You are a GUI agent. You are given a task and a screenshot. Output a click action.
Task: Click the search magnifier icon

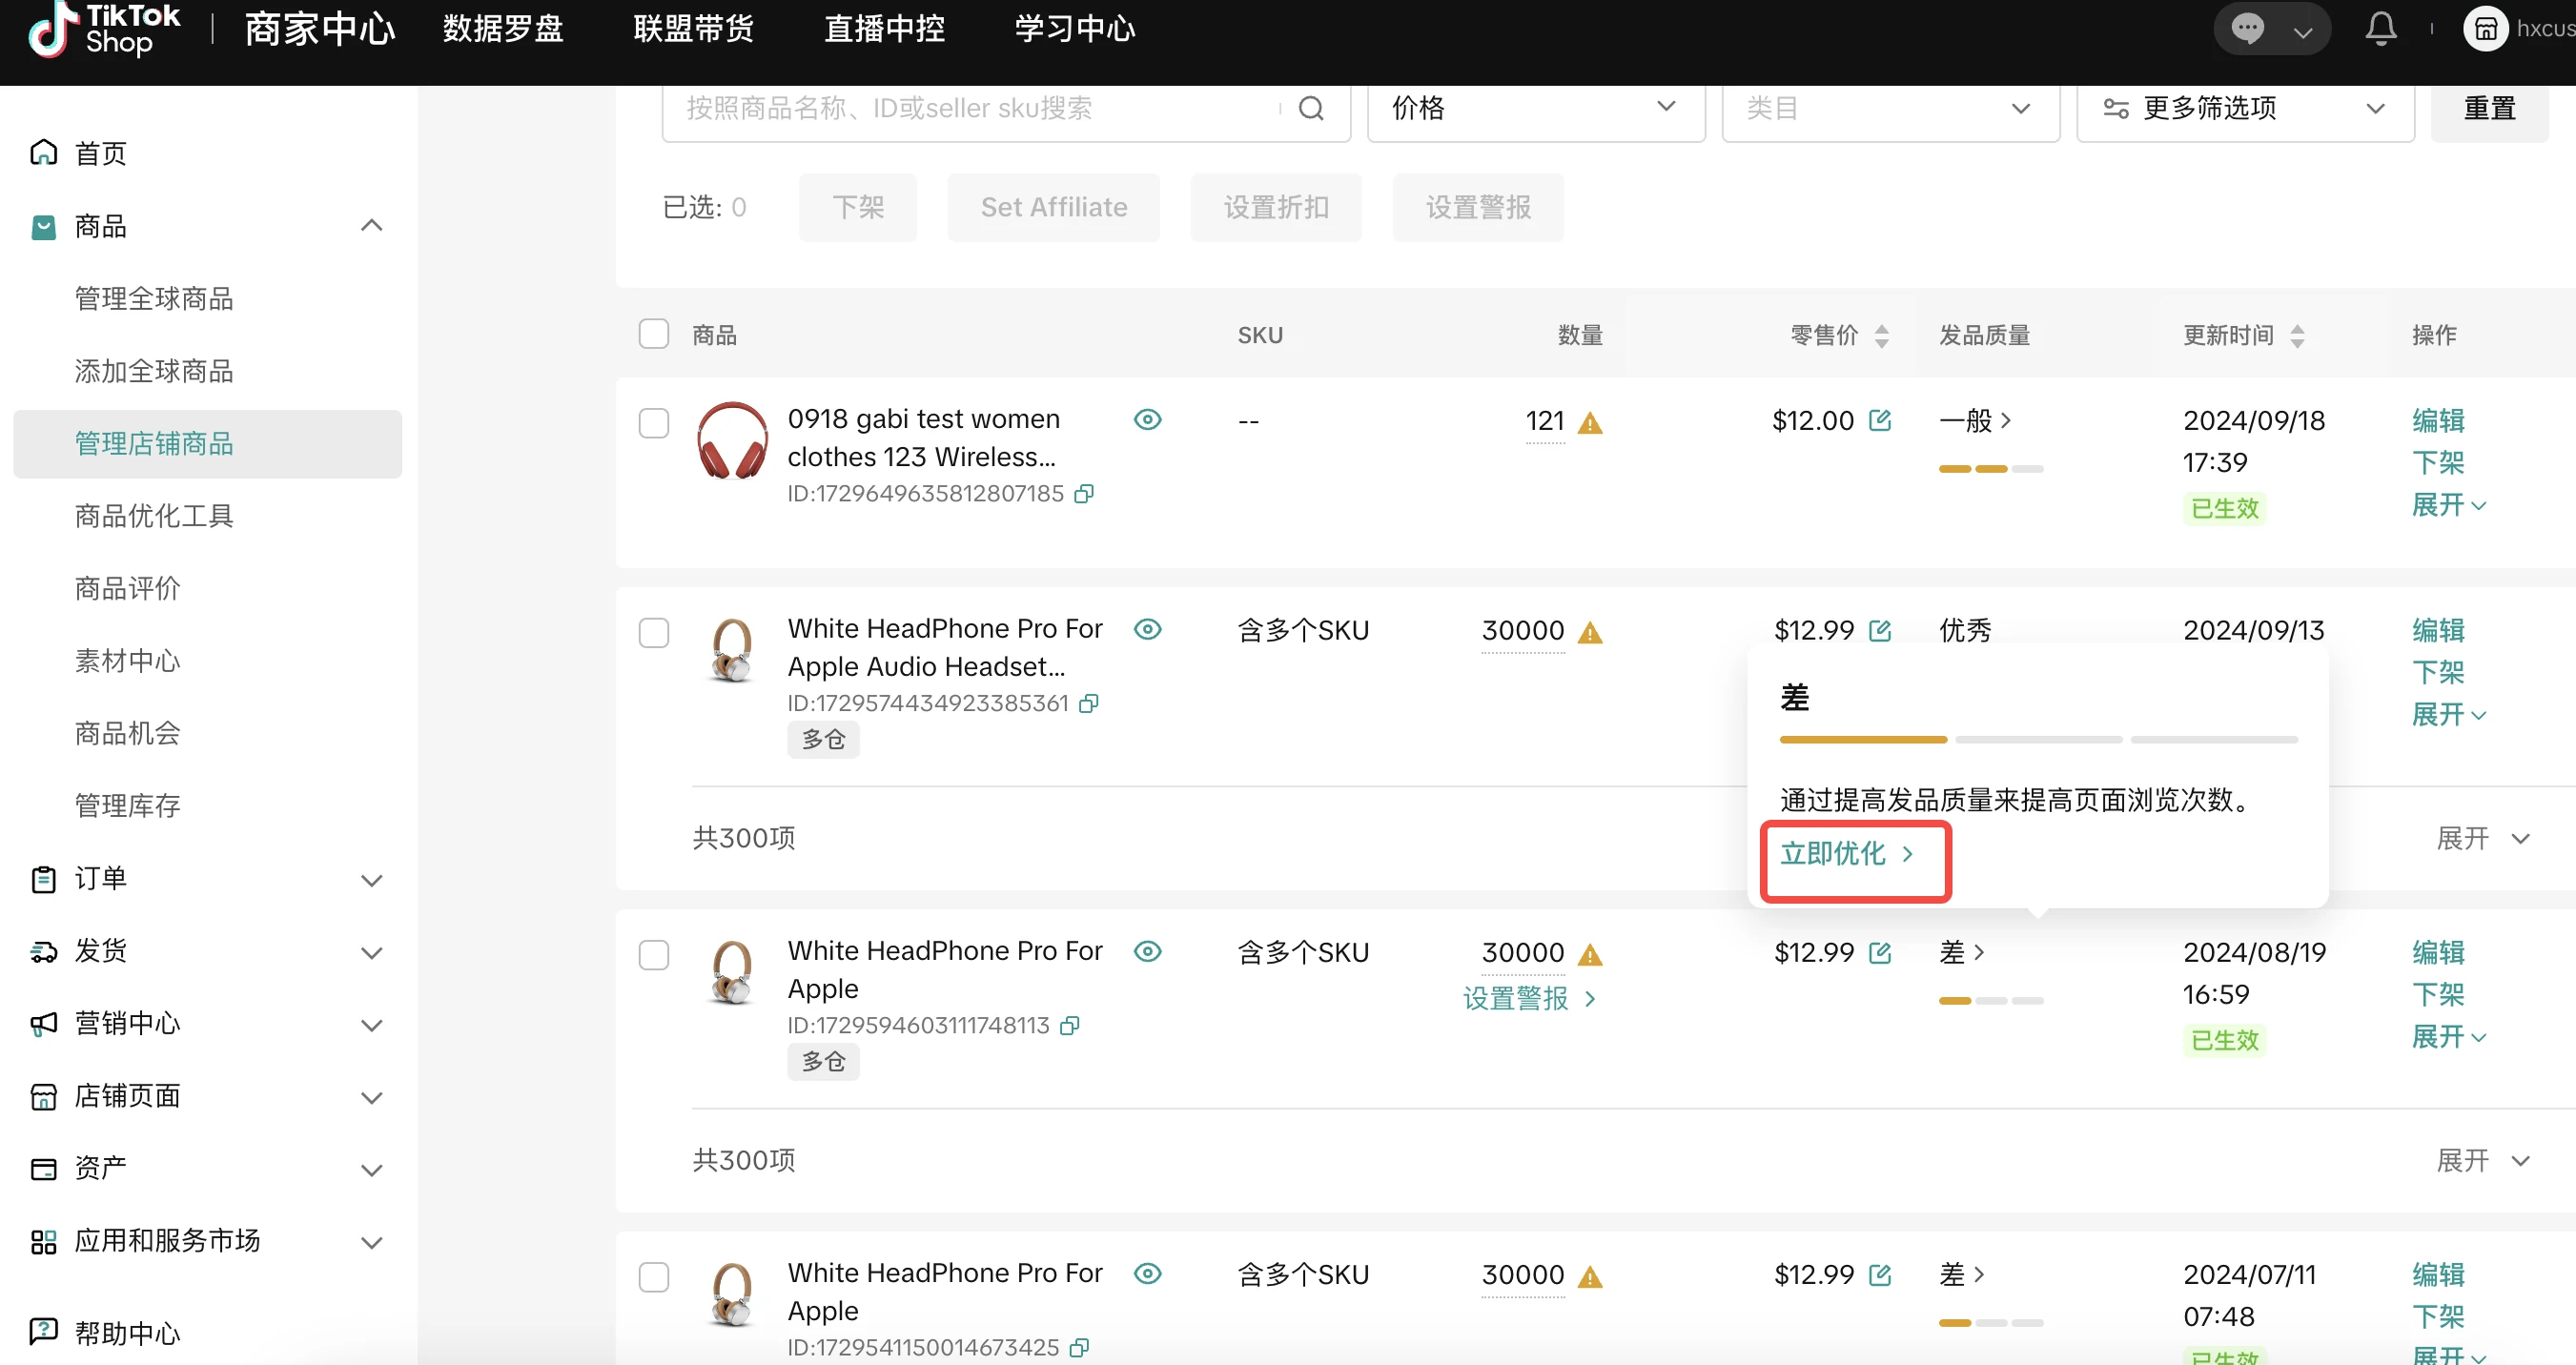[1311, 107]
